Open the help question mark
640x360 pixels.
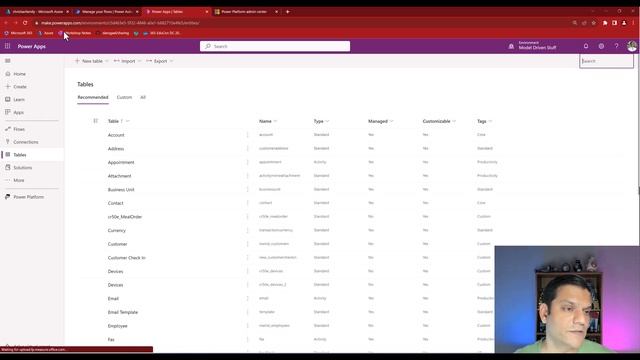(616, 46)
